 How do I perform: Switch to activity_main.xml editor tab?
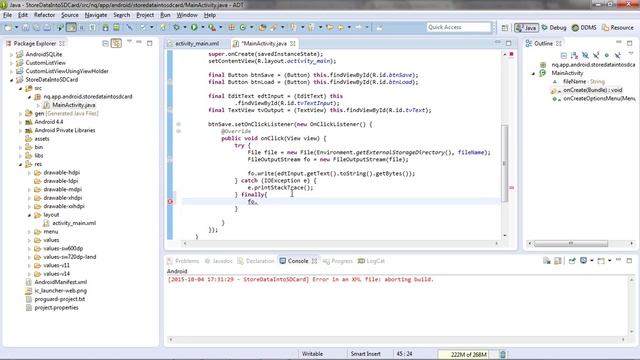pos(197,43)
